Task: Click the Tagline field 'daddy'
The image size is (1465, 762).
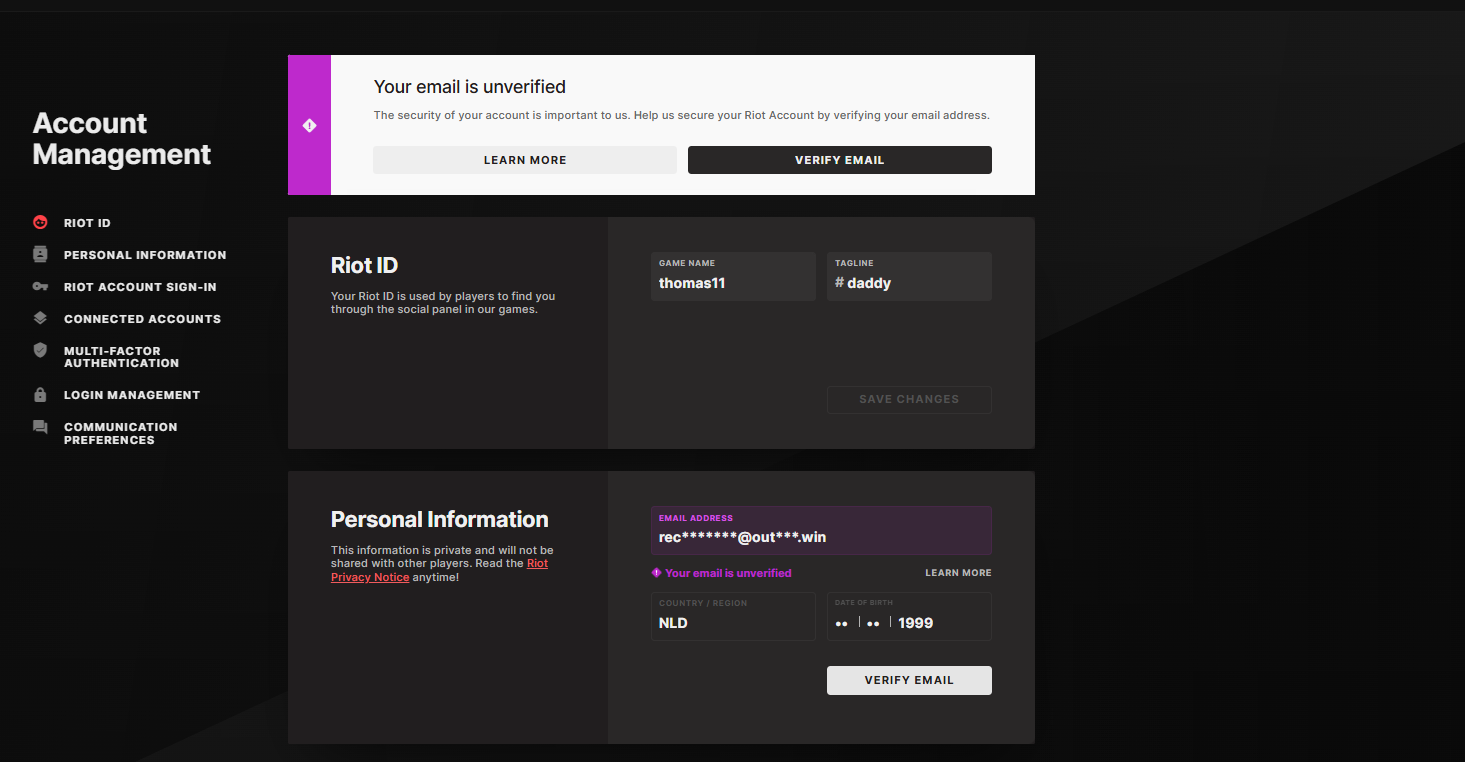Action: point(909,276)
